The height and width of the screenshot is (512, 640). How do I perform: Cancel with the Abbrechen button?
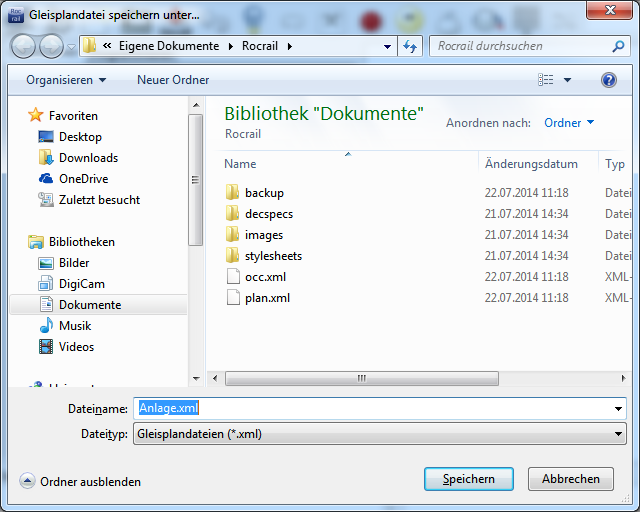pos(570,479)
